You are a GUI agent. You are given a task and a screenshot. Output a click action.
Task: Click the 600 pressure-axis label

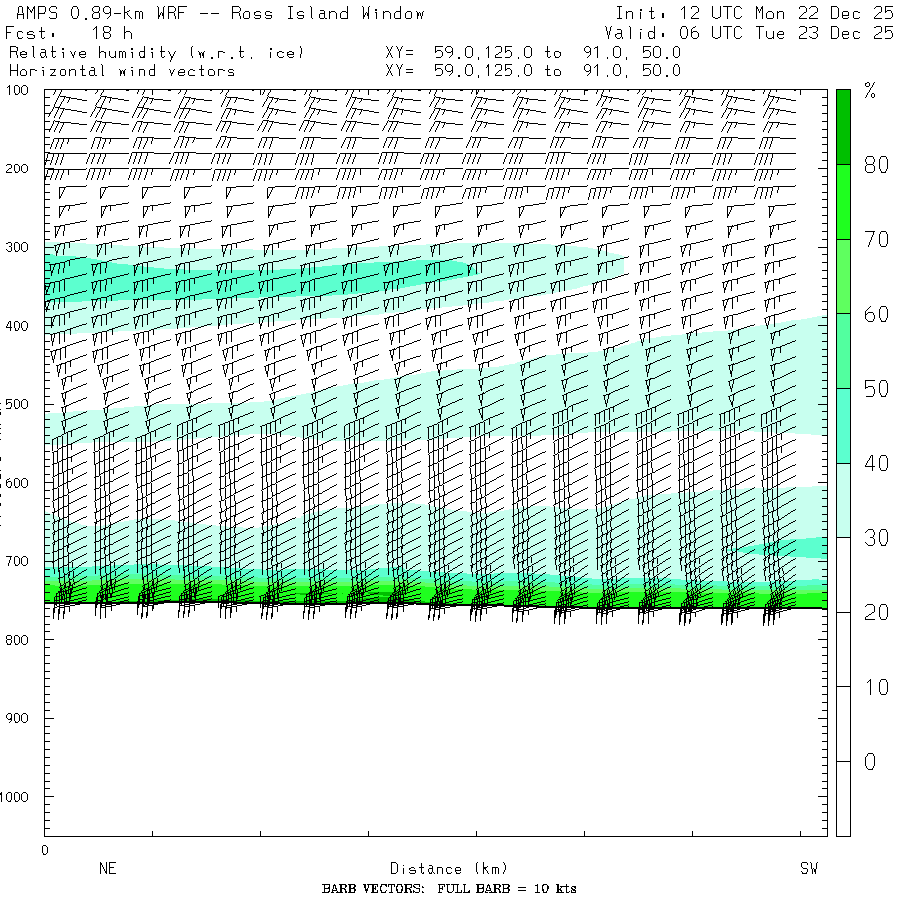[x=17, y=483]
